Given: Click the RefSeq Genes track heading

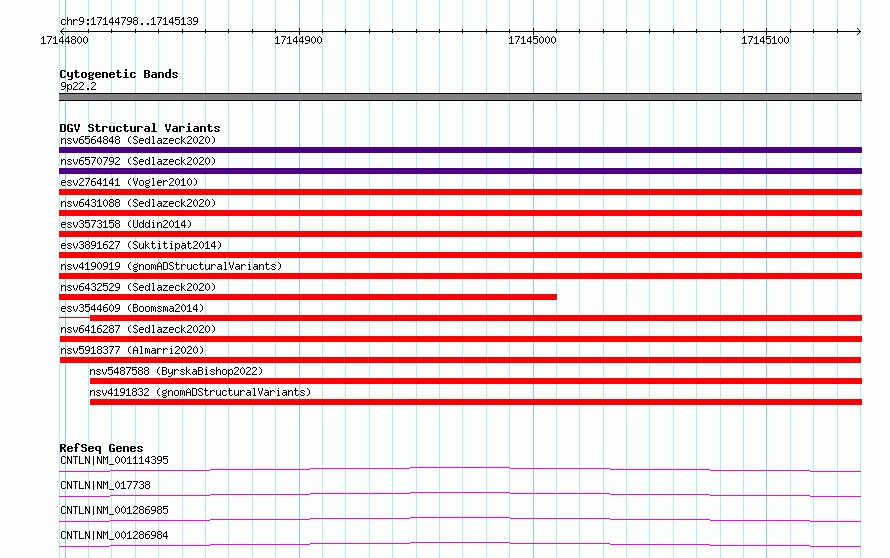Looking at the screenshot, I should [101, 448].
